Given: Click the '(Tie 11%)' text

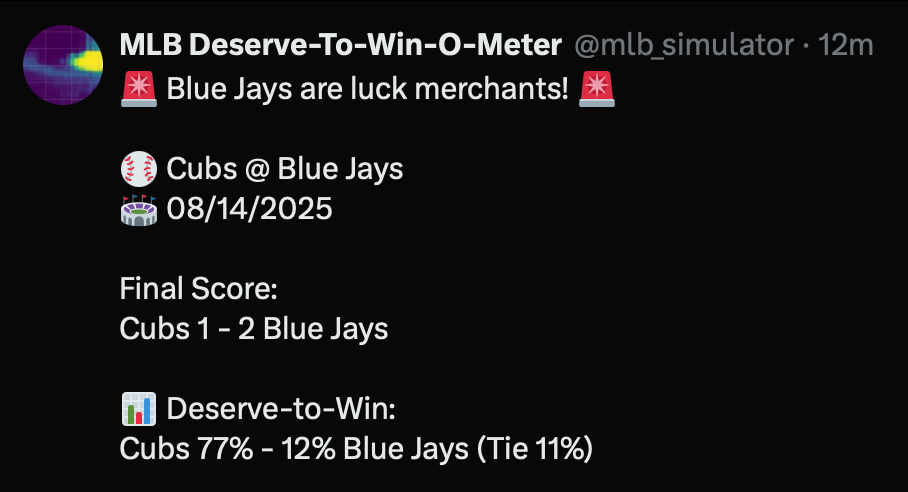Looking at the screenshot, I should (535, 449).
